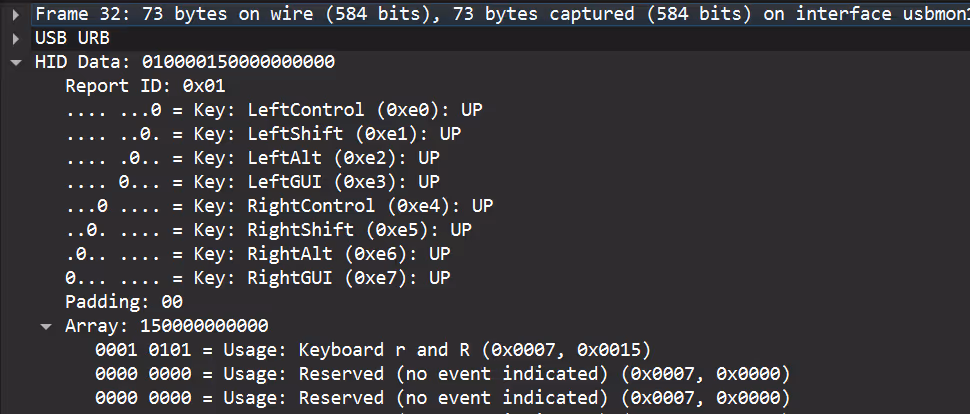Screen dimensions: 970x414
Task: Click the HID Data: 010000150000000000 header text
Action: coord(185,62)
